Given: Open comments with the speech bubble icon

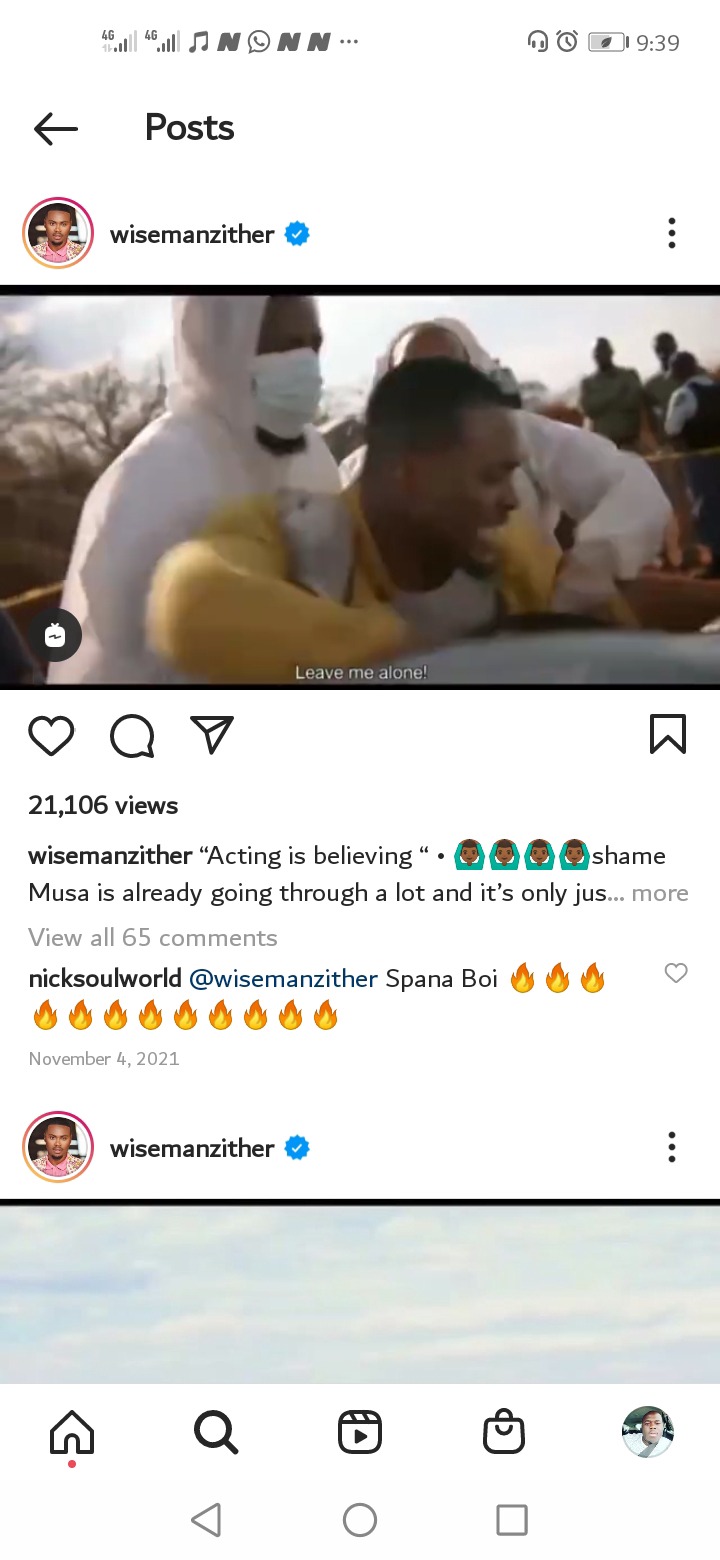Looking at the screenshot, I should pyautogui.click(x=132, y=737).
